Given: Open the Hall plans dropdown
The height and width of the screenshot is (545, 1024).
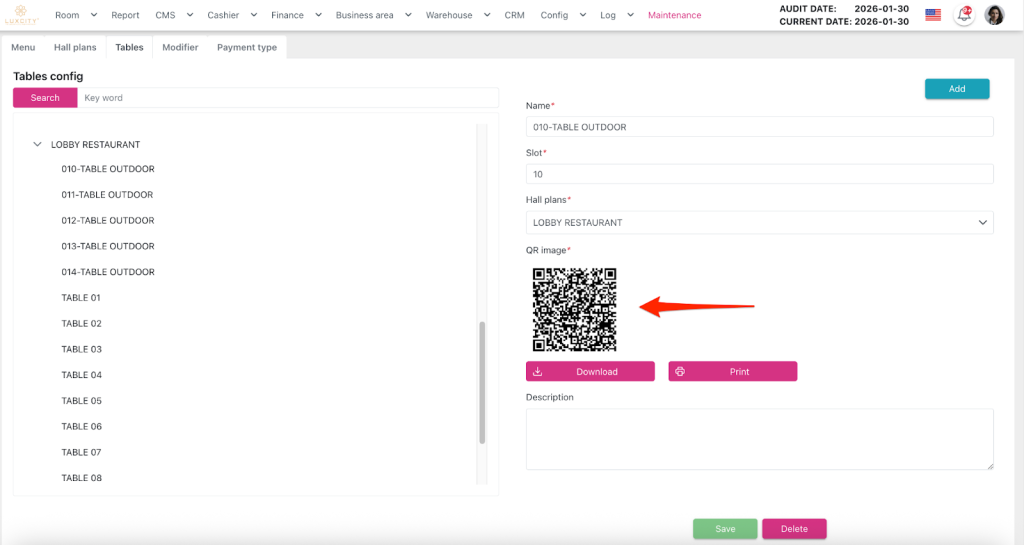Looking at the screenshot, I should [x=759, y=222].
